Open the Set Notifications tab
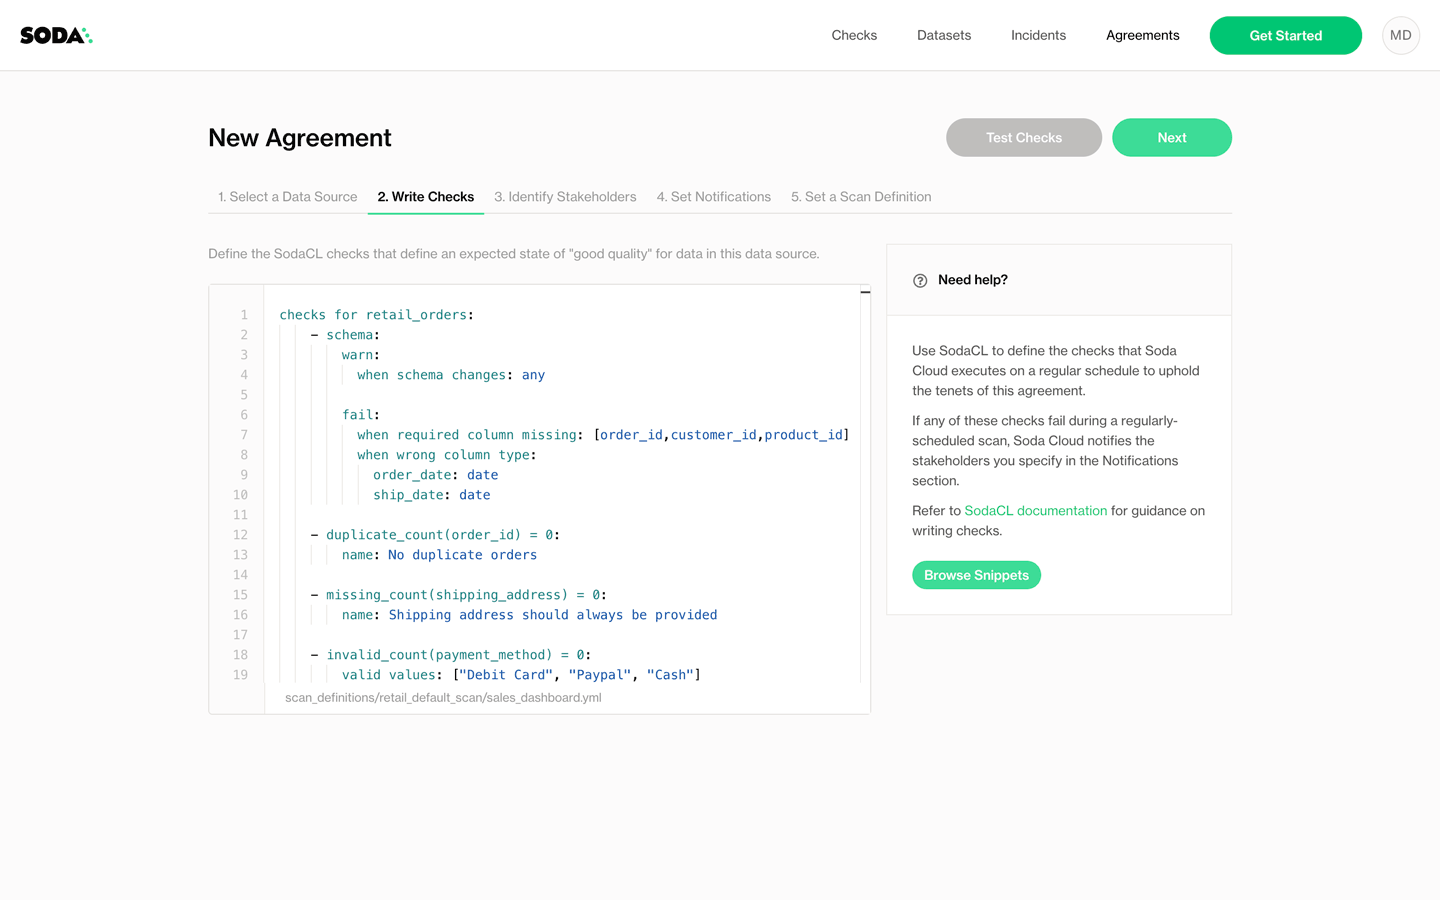Image resolution: width=1440 pixels, height=900 pixels. coord(714,197)
